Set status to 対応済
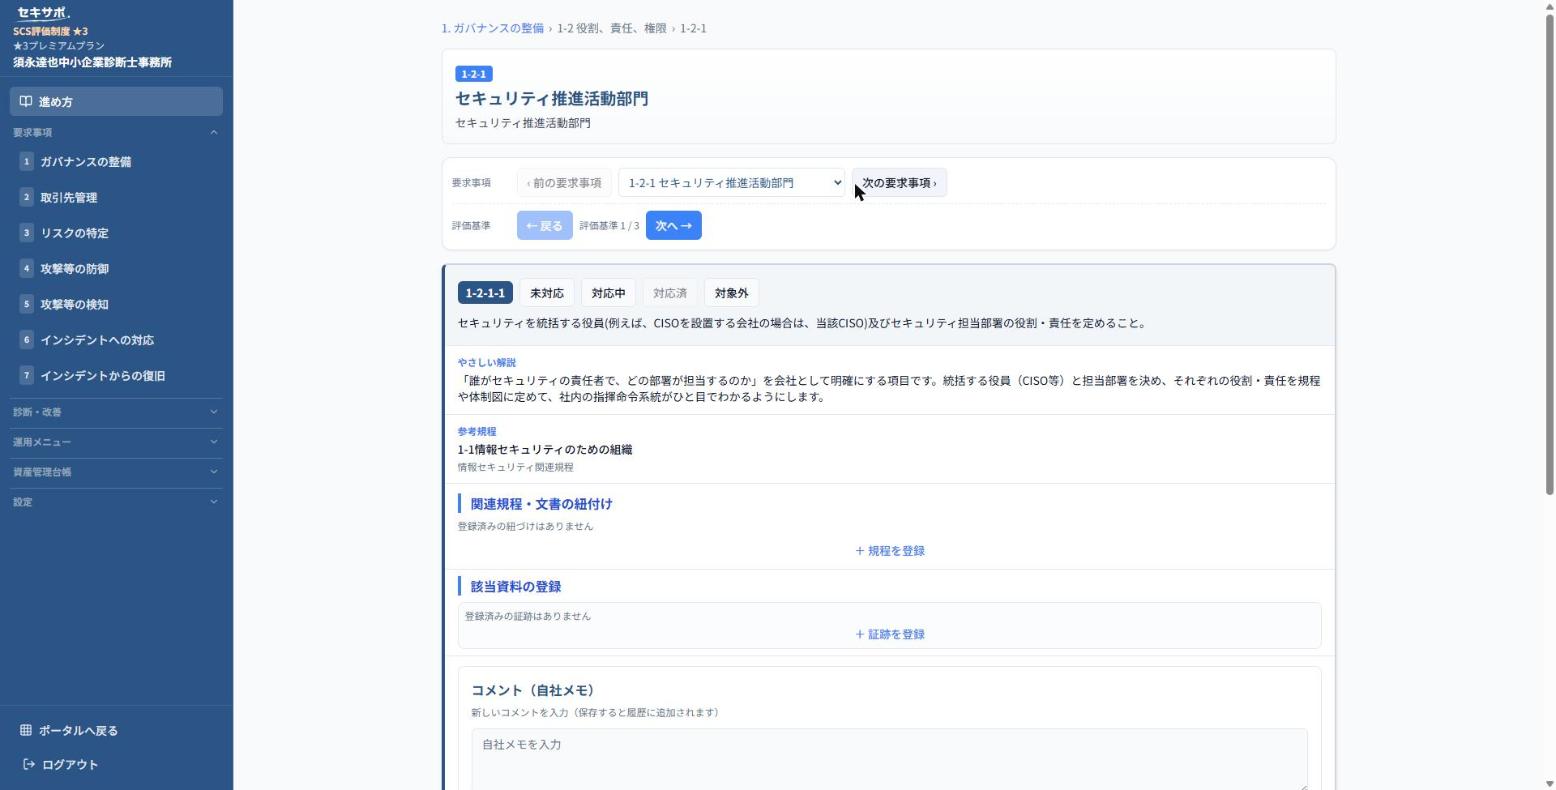 [x=670, y=293]
